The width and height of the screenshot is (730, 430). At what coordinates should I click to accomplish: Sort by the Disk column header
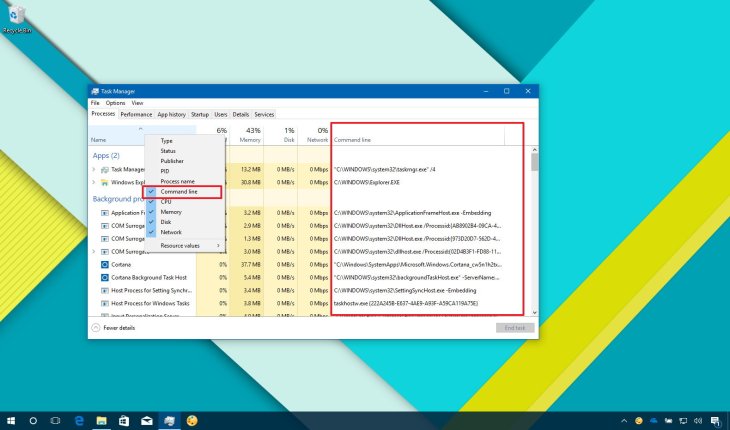[281, 135]
